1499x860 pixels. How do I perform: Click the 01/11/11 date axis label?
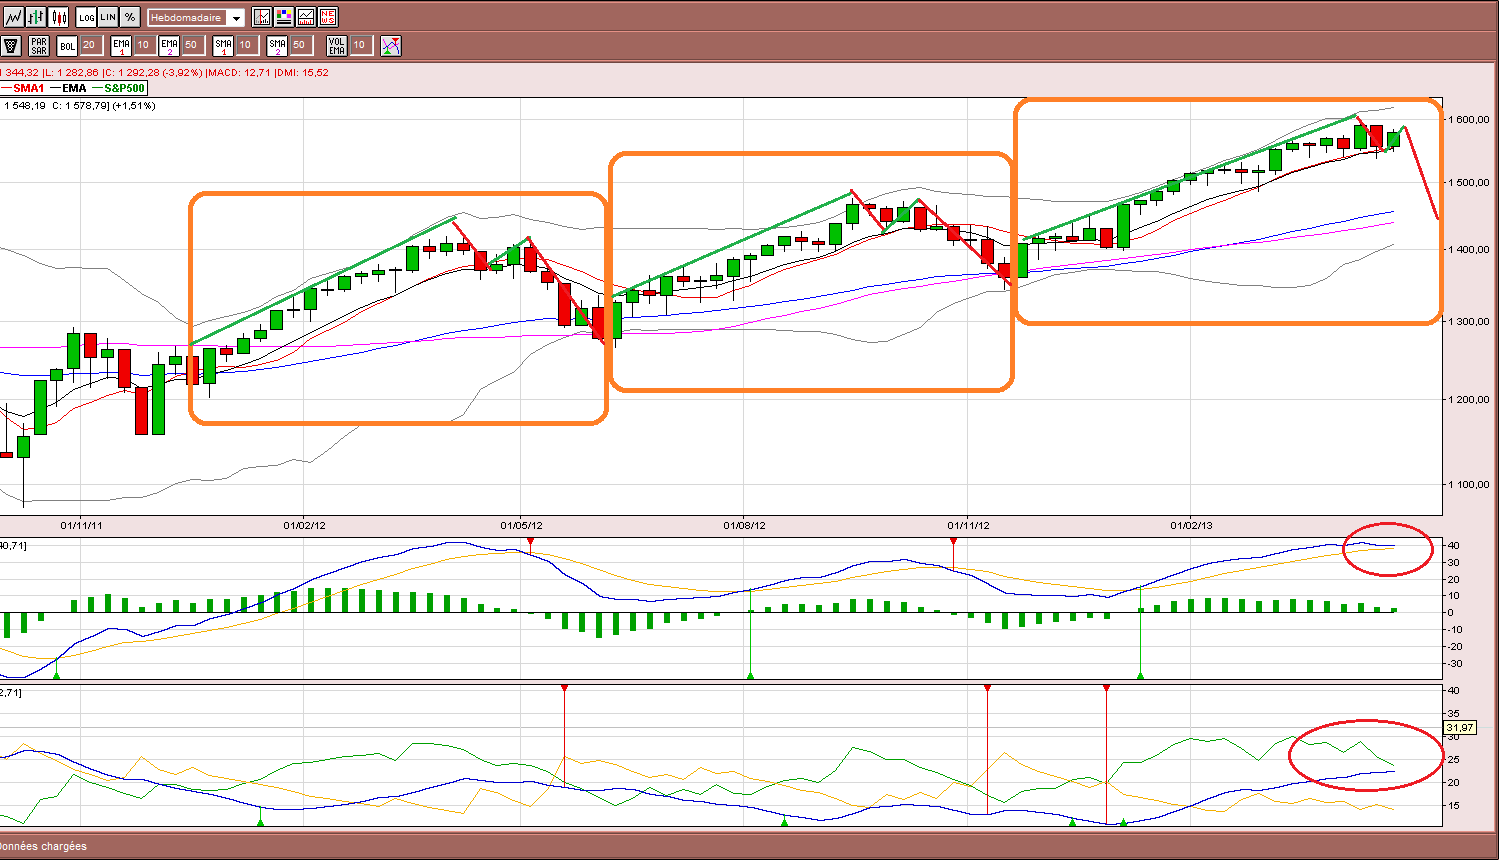click(81, 525)
